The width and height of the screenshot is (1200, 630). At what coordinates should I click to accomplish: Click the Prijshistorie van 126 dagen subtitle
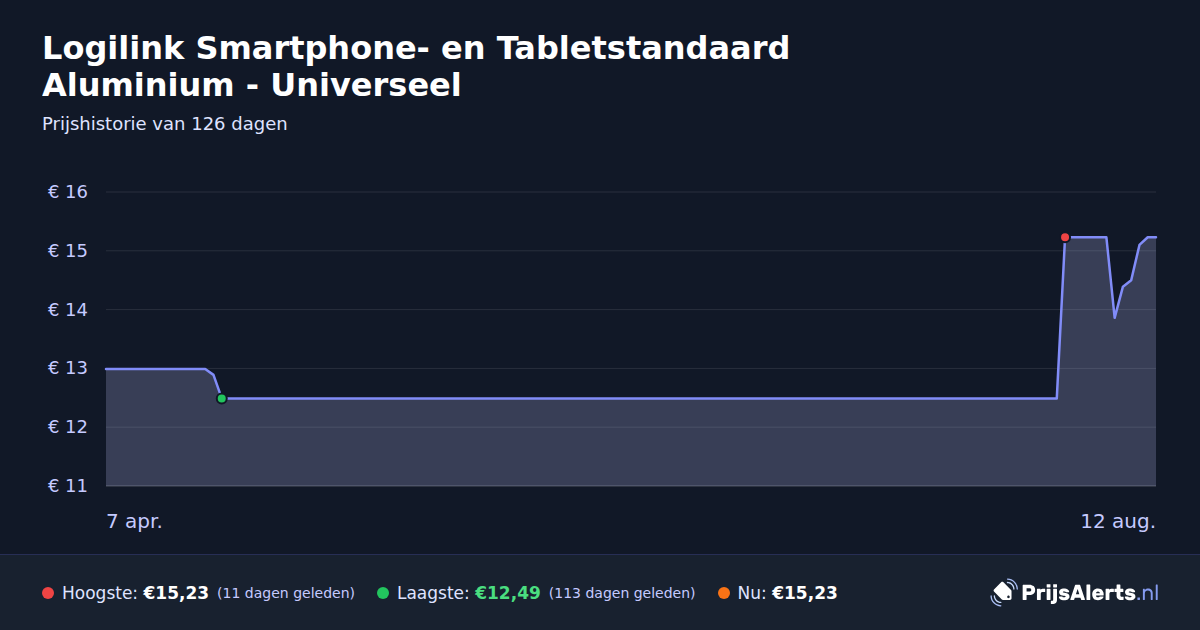tap(165, 124)
